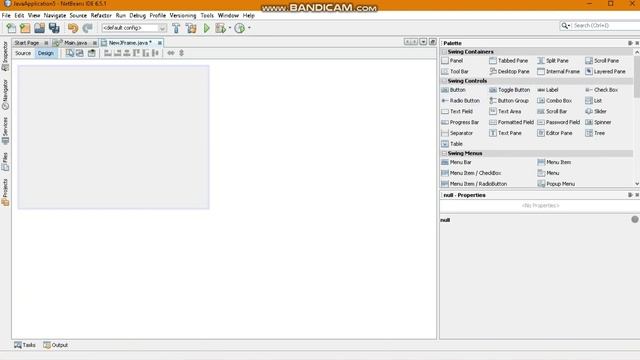Collapse the Swing Controls palette category
Screen dimensions: 640x360
coord(444,81)
